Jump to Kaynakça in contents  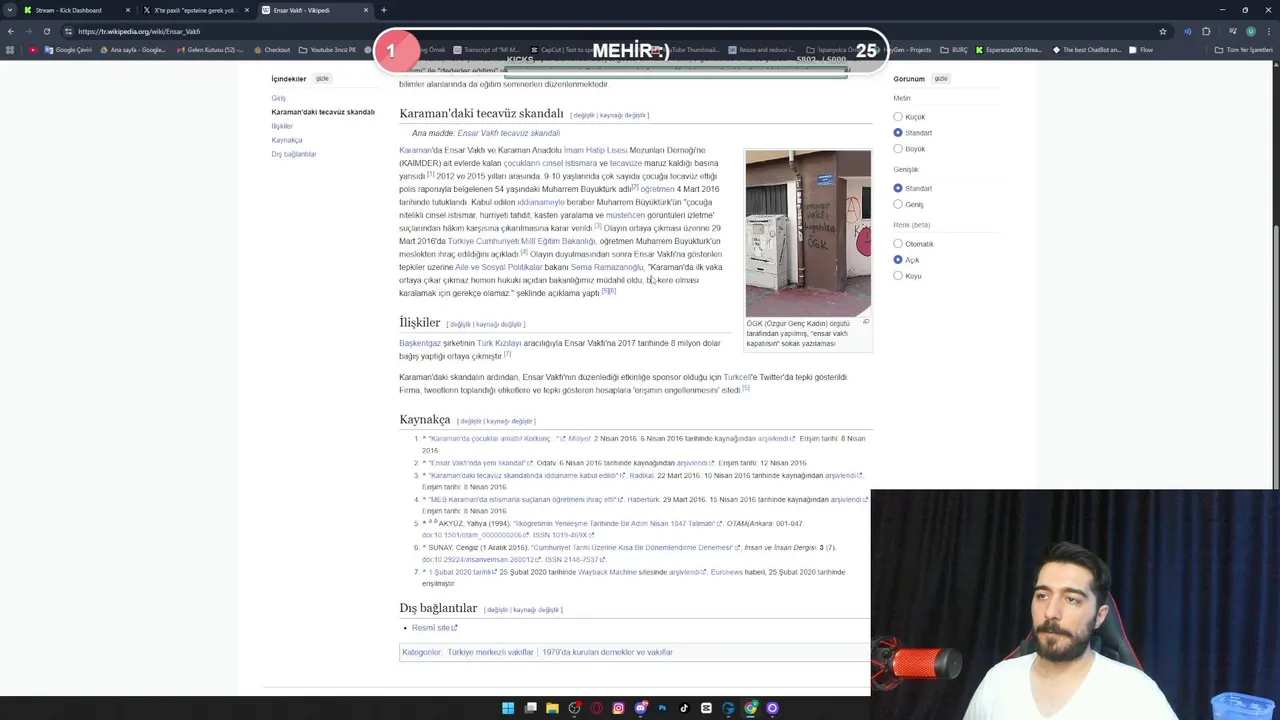(287, 140)
